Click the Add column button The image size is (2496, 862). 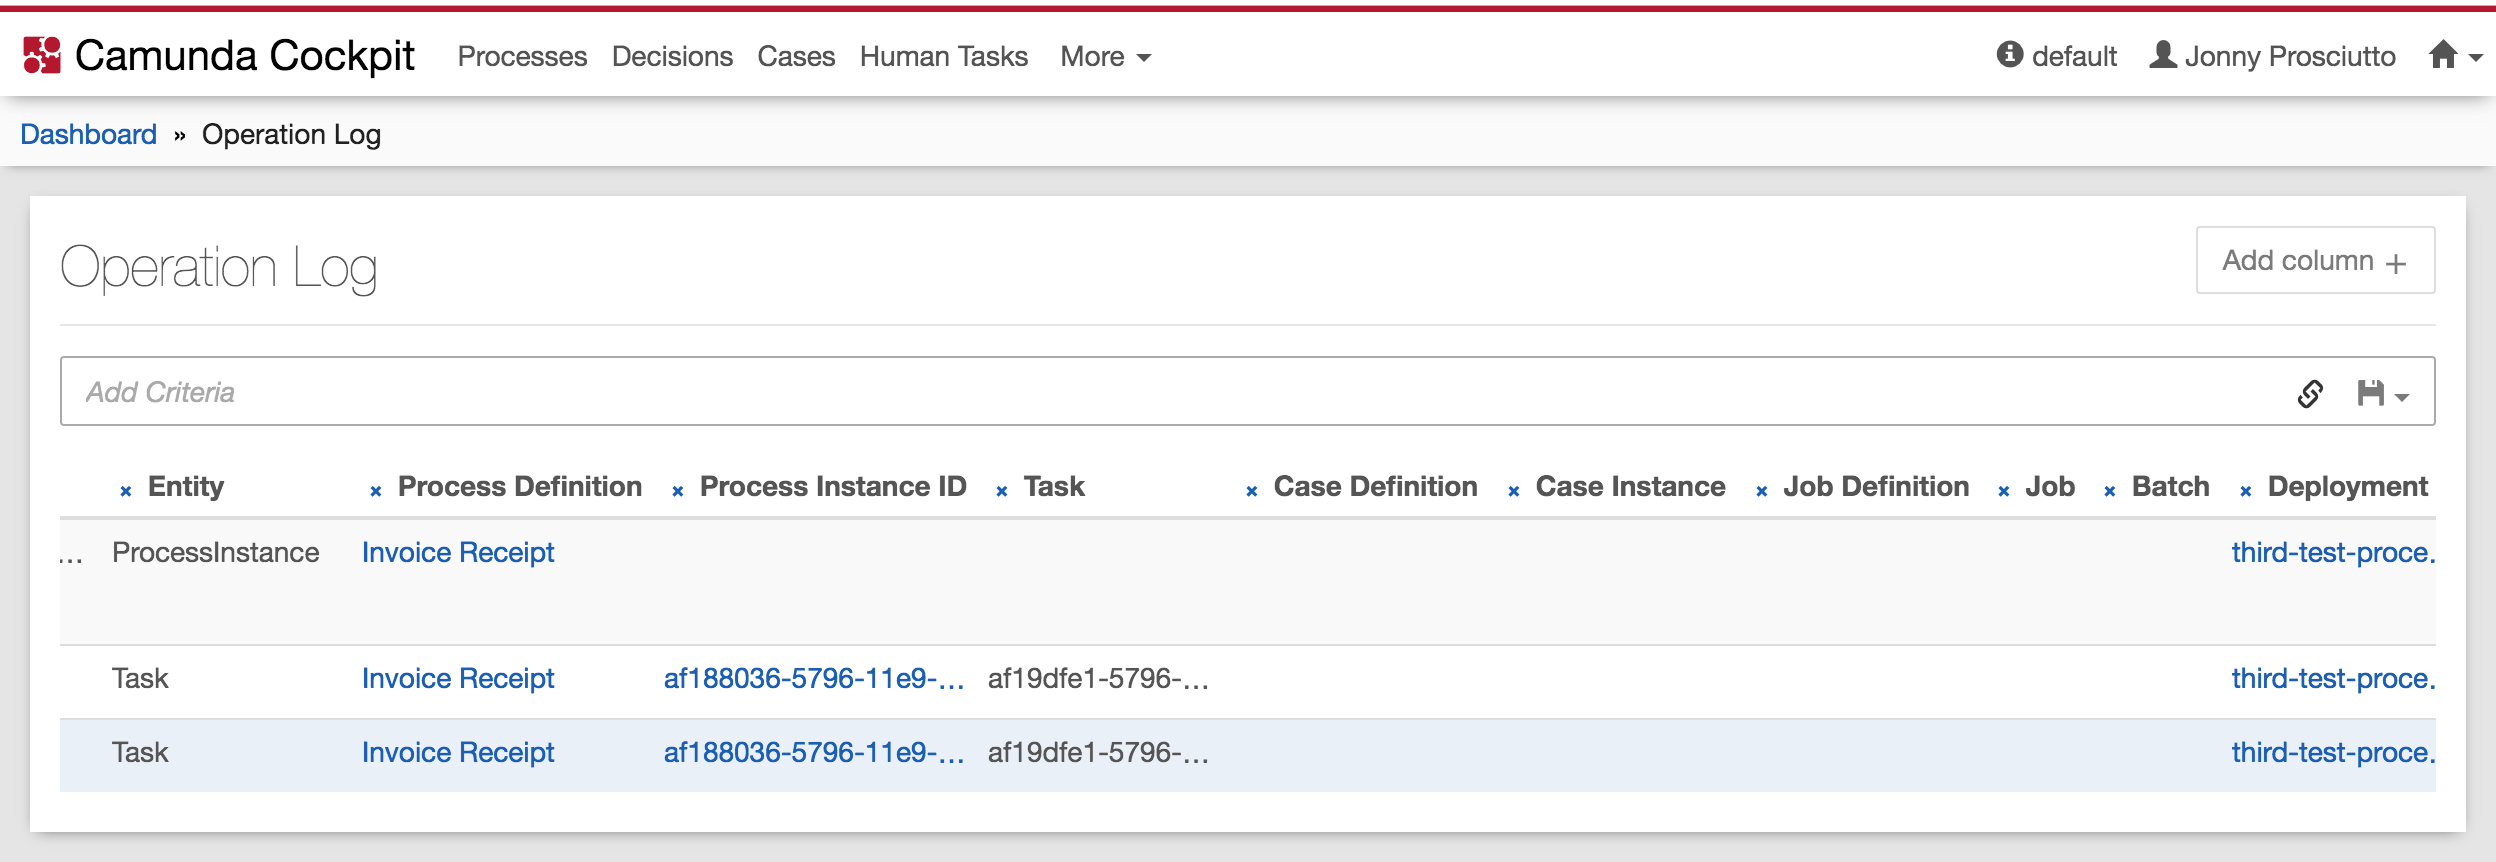2314,261
